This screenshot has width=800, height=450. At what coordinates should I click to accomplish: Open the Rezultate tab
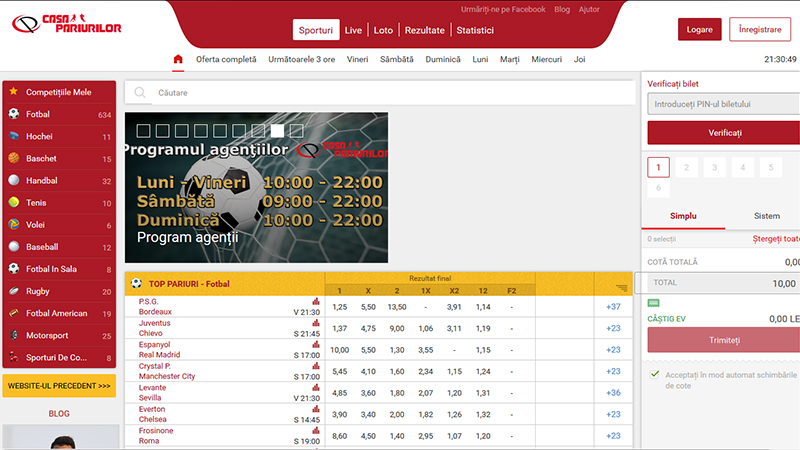pos(424,30)
